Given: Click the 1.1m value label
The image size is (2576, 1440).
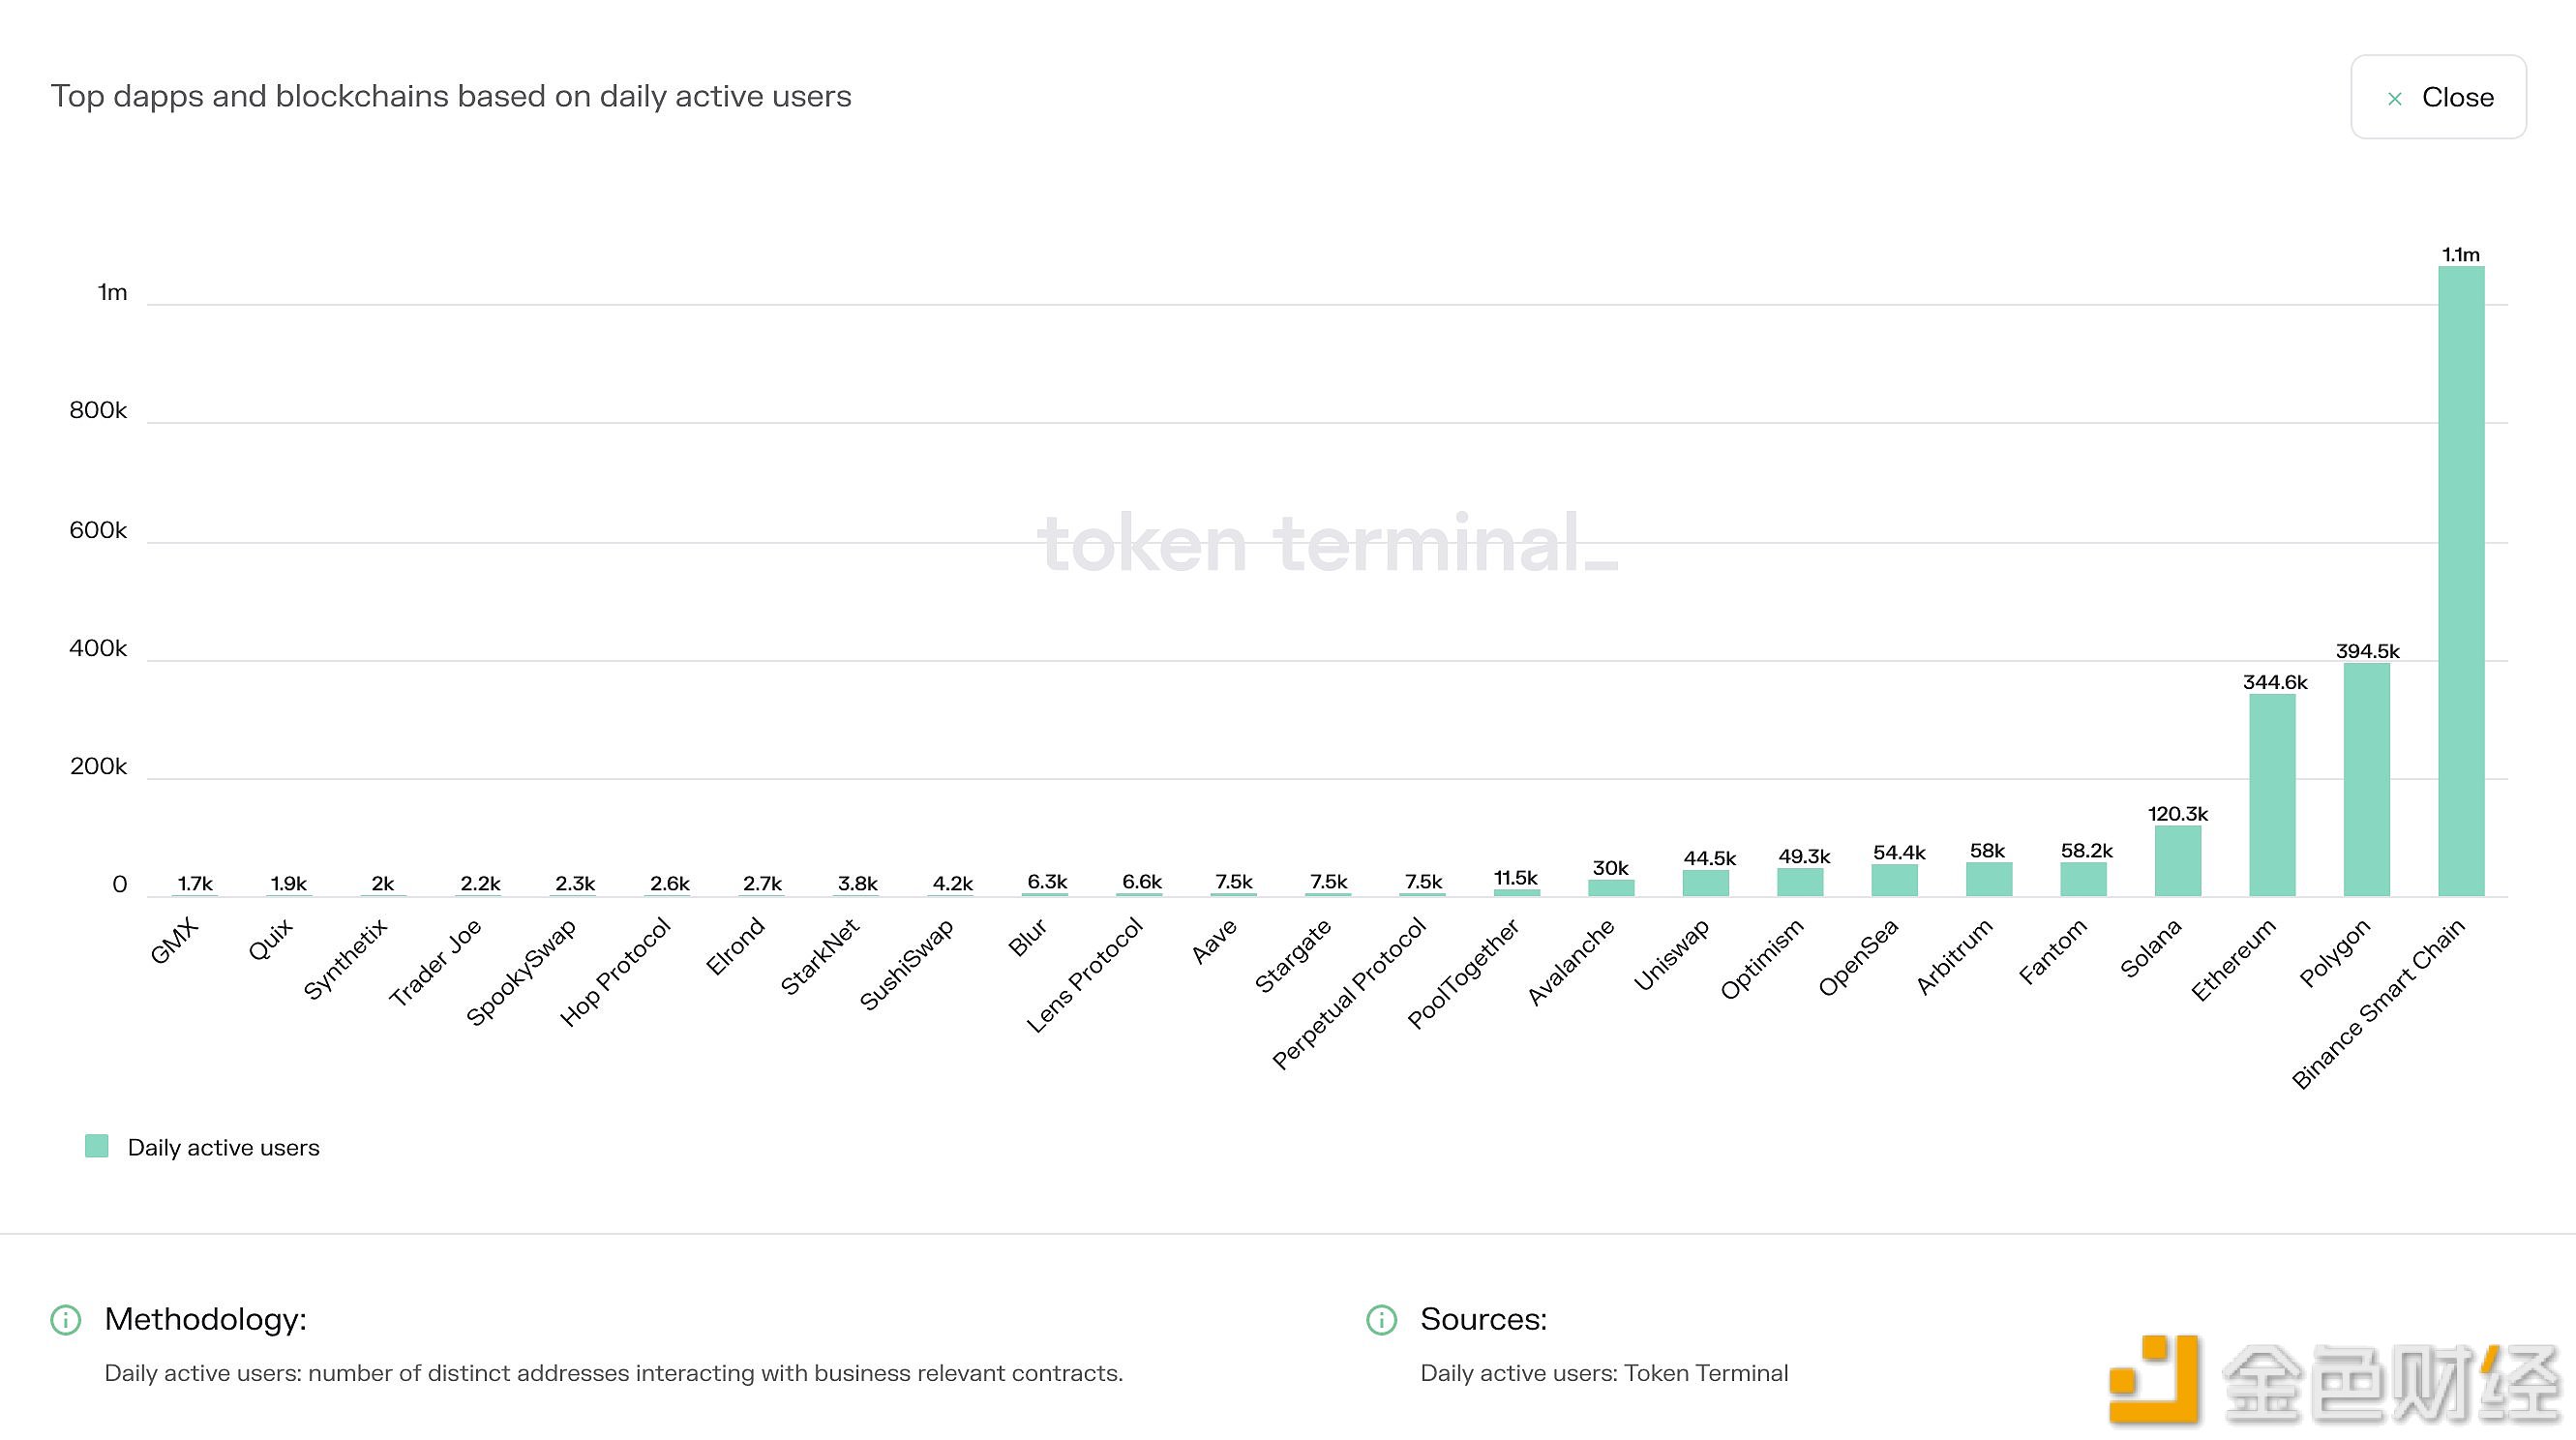Looking at the screenshot, I should (2461, 255).
